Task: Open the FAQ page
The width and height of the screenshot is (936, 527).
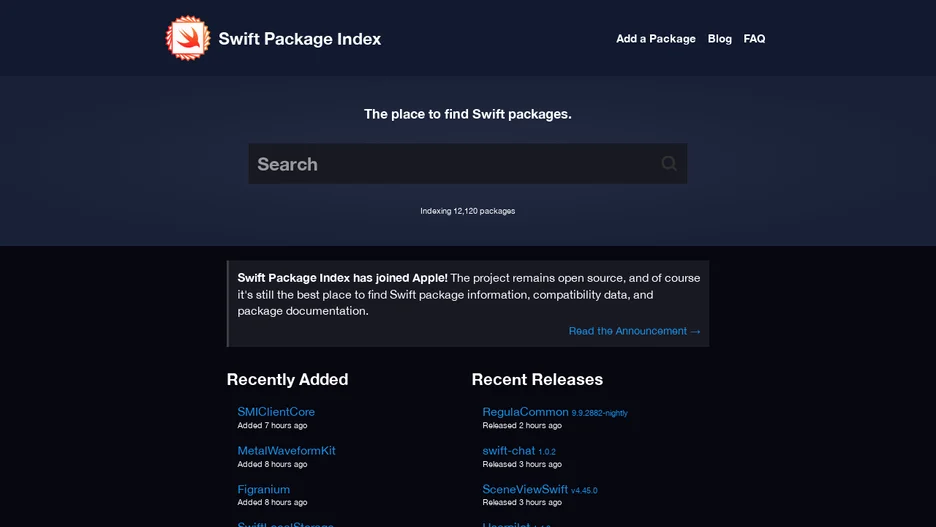Action: 754,39
